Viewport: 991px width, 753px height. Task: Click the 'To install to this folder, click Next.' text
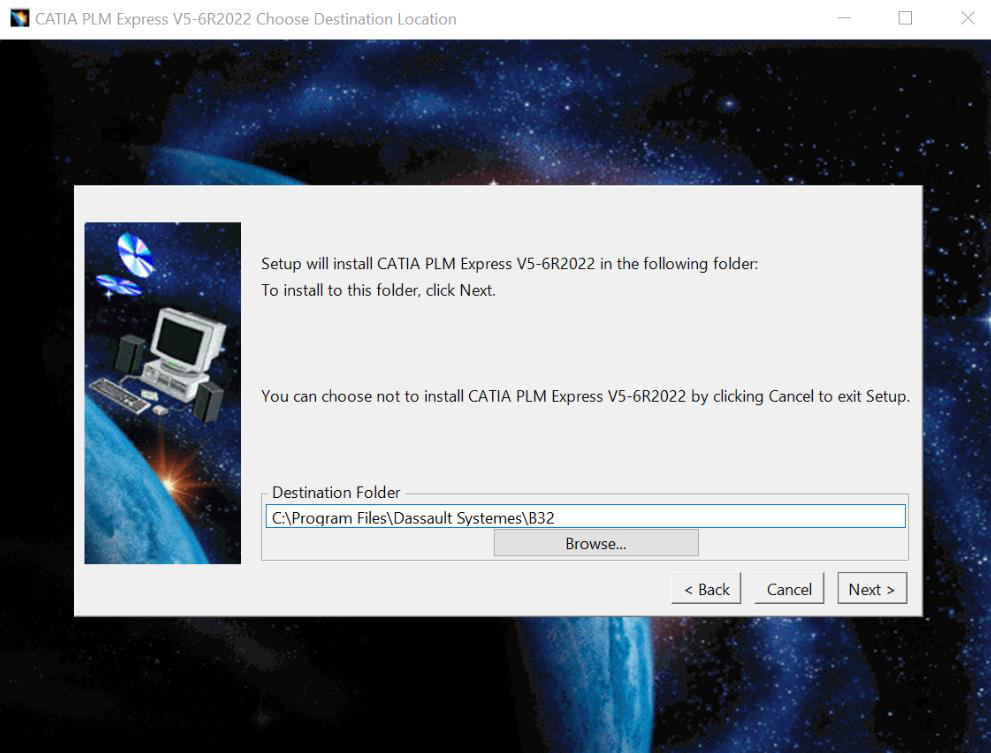378,290
